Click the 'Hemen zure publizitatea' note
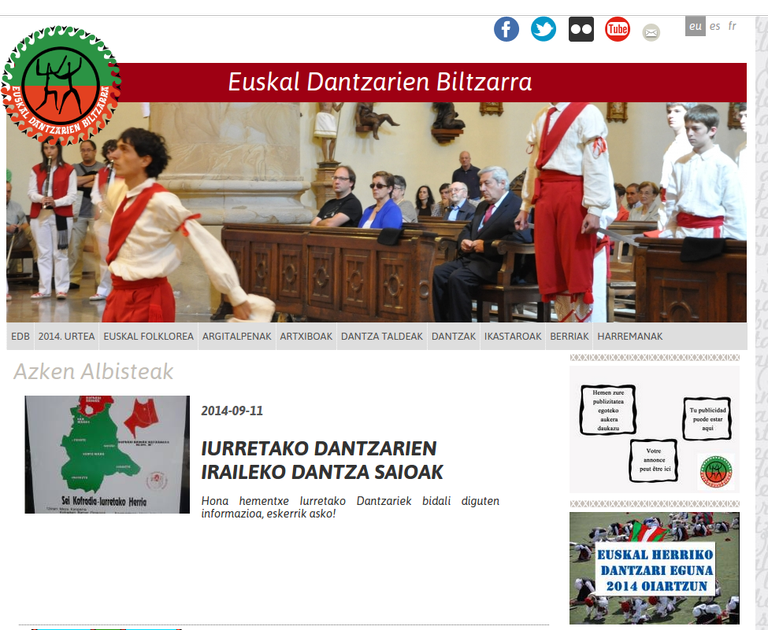Image resolution: width=768 pixels, height=630 pixels. [608, 410]
